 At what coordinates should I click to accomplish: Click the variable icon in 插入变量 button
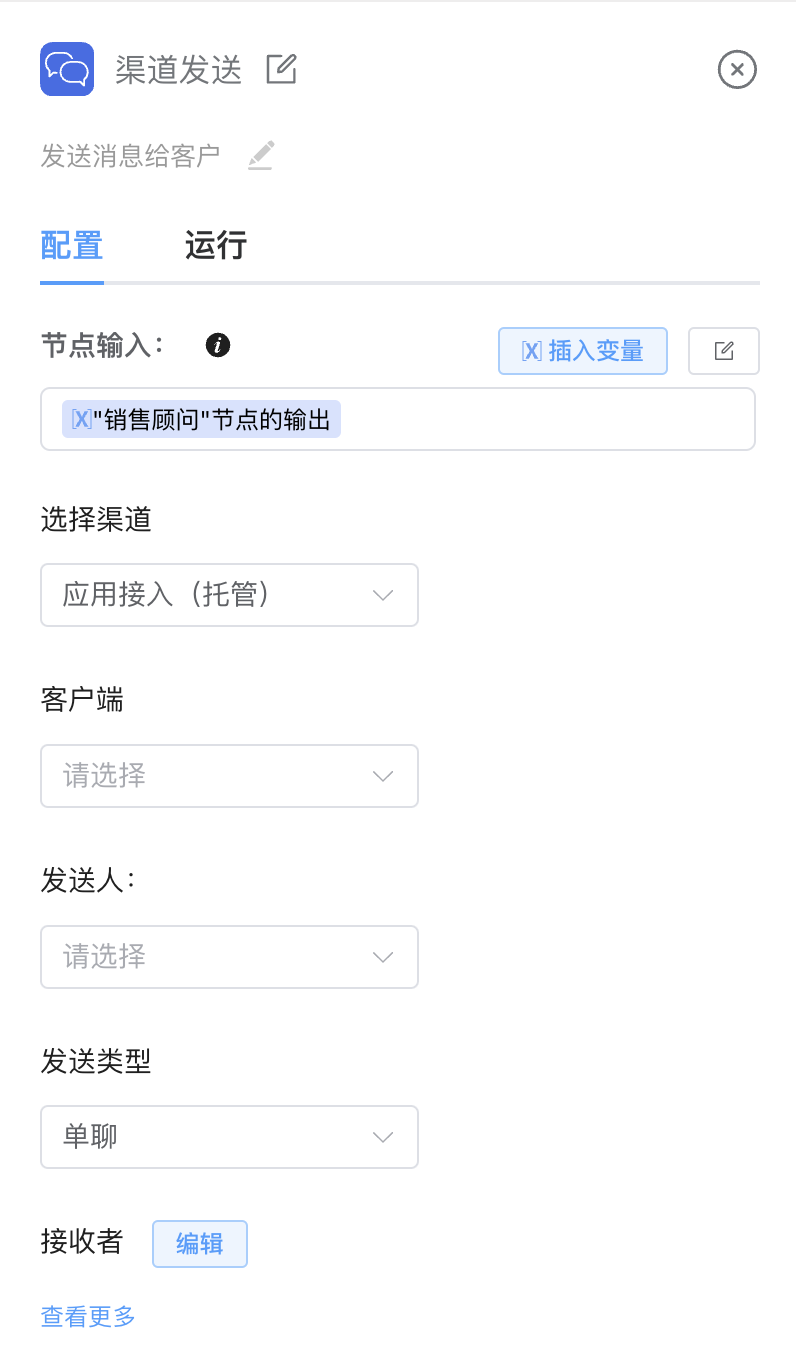click(x=531, y=351)
